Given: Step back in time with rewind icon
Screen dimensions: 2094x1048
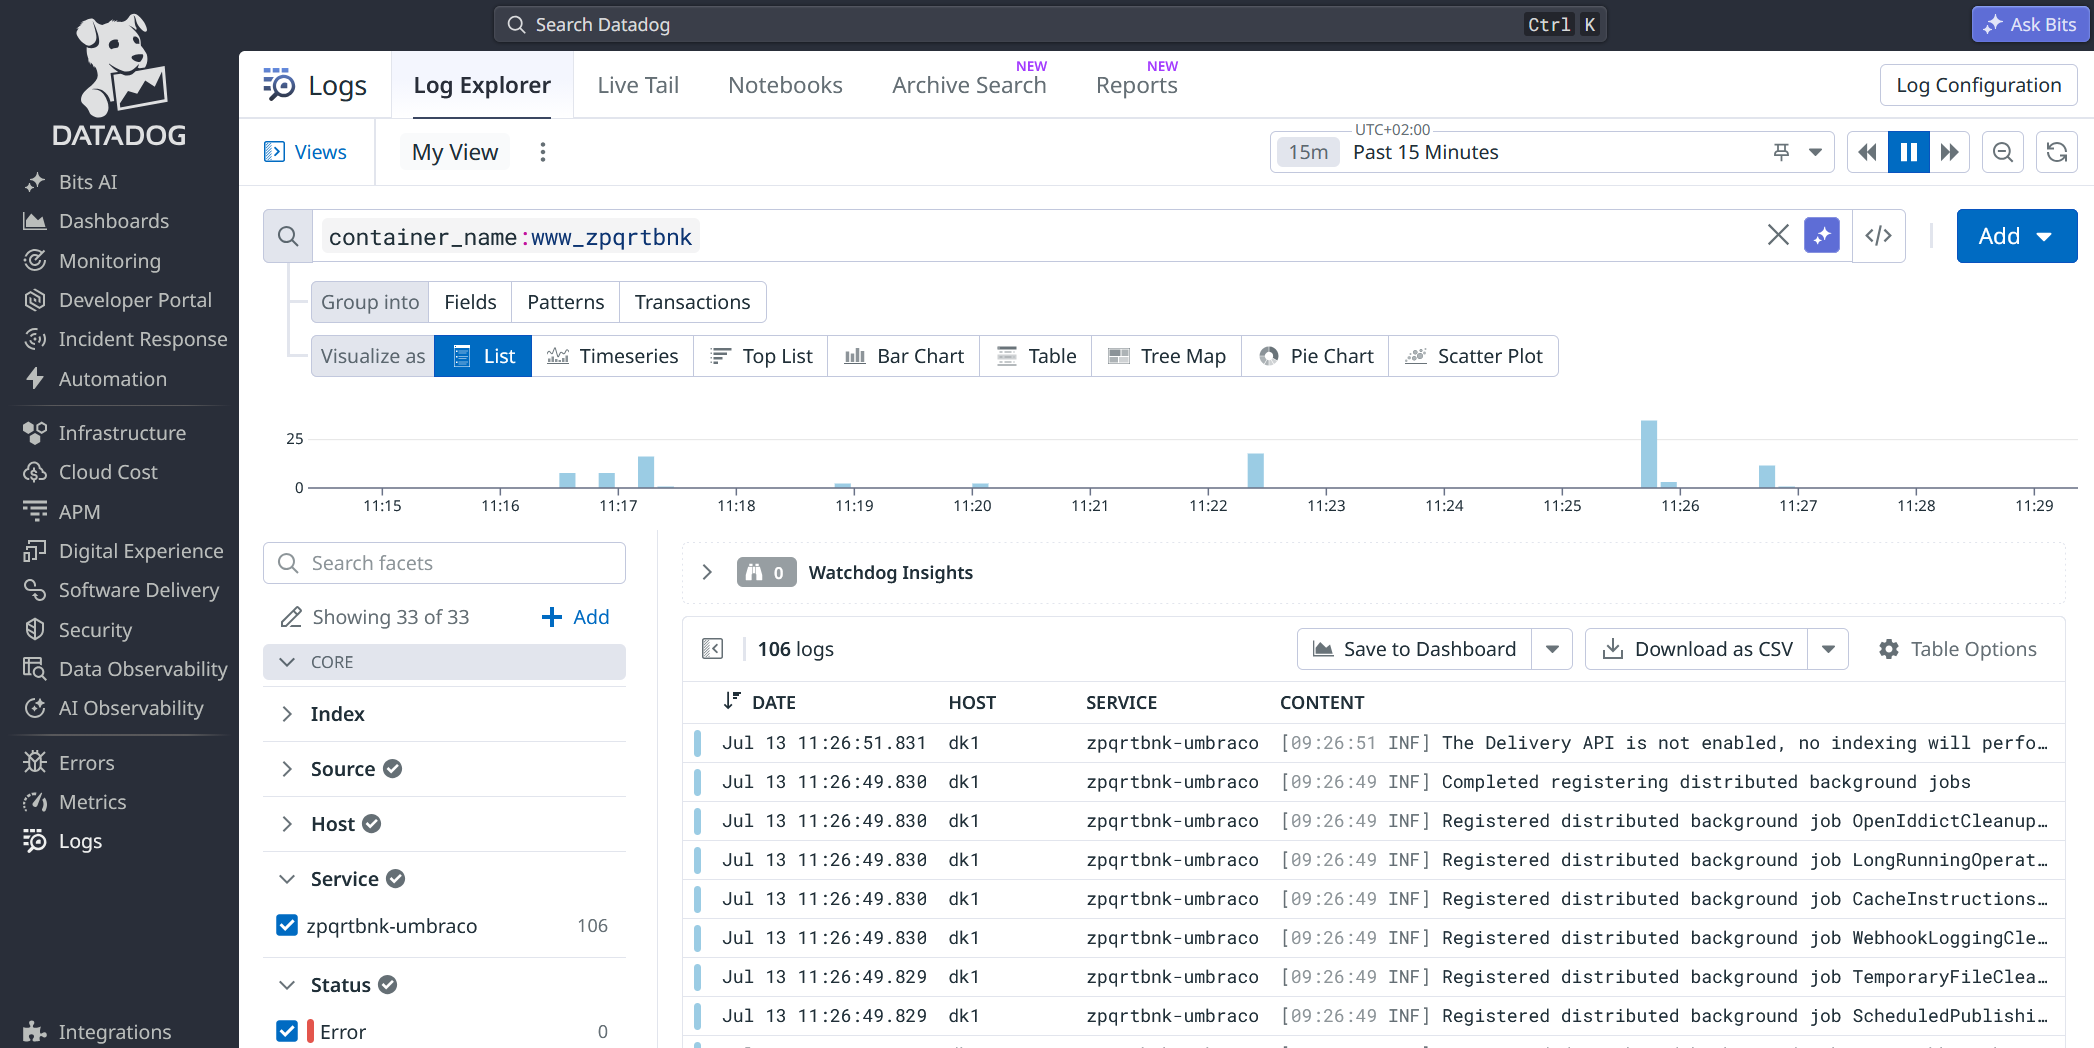Looking at the screenshot, I should click(1867, 152).
